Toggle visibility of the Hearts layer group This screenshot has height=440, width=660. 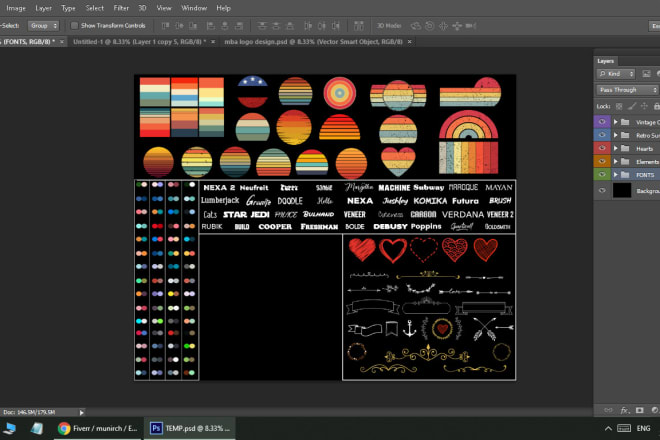pyautogui.click(x=602, y=148)
